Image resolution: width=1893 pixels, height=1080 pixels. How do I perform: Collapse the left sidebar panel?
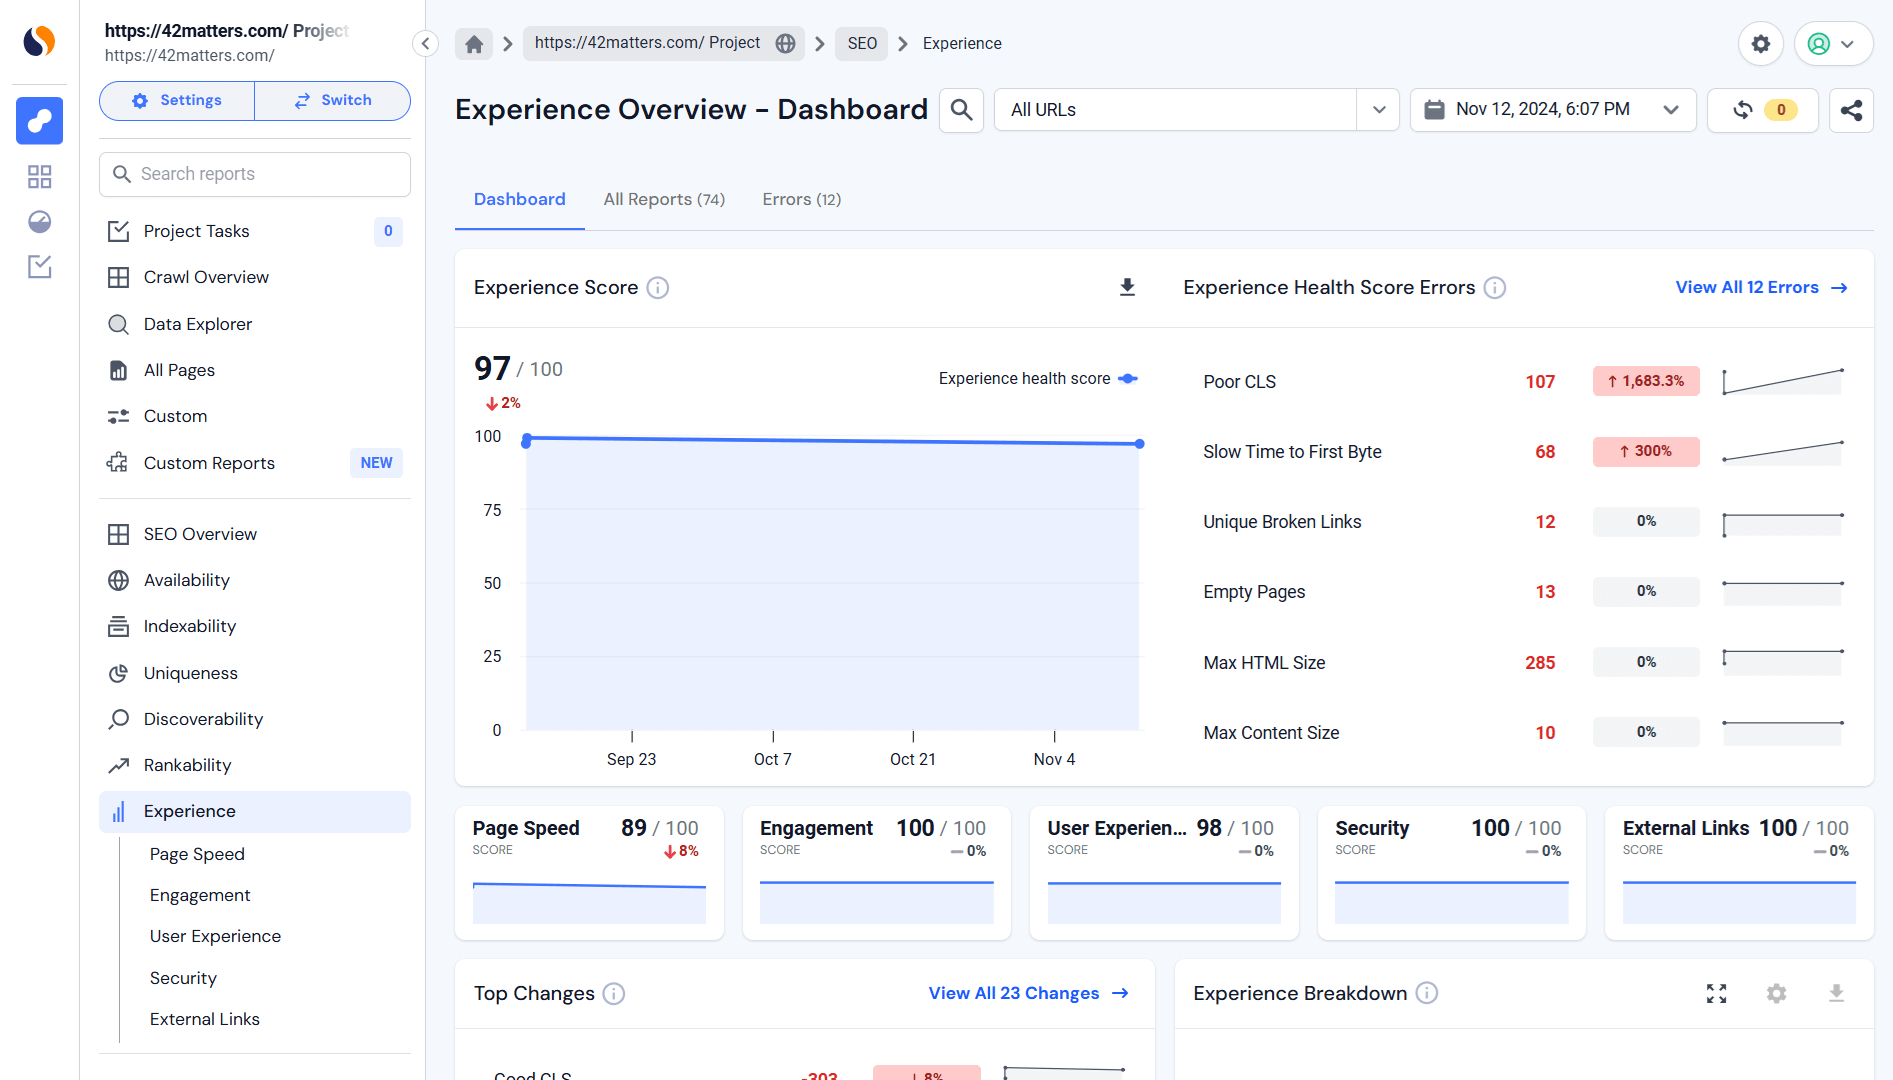pos(425,44)
